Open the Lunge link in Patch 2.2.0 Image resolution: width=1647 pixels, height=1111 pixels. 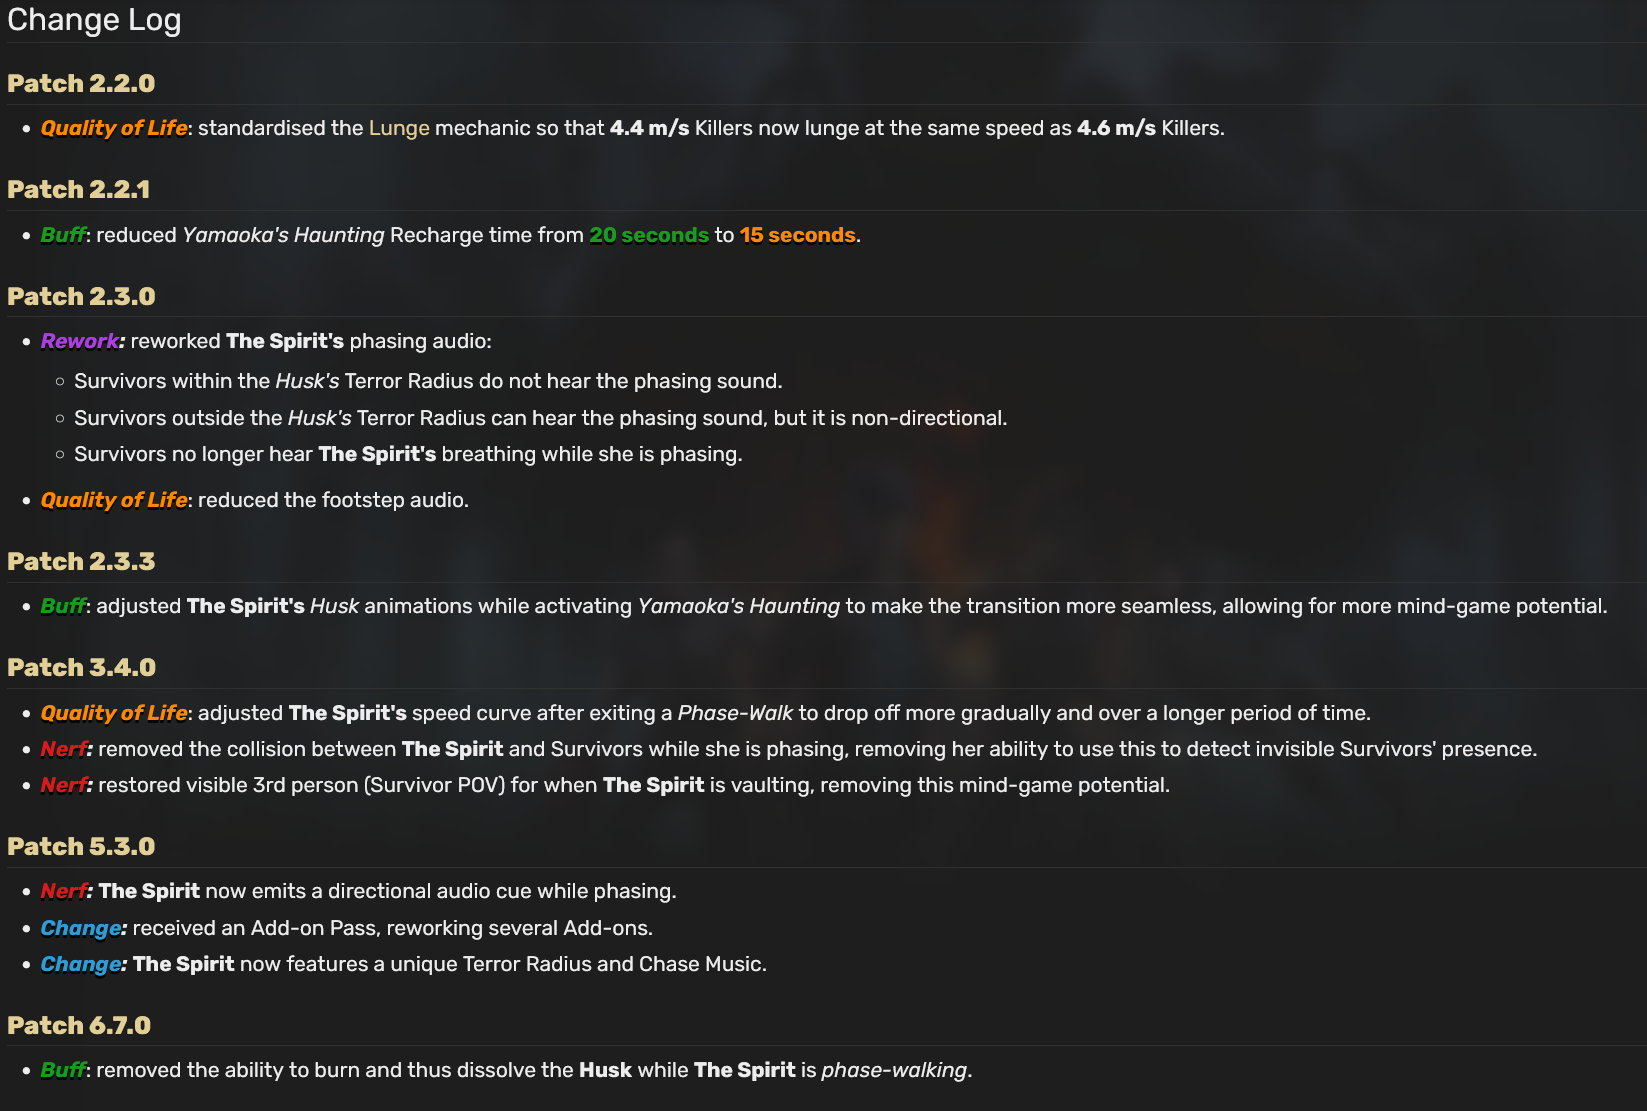[399, 128]
